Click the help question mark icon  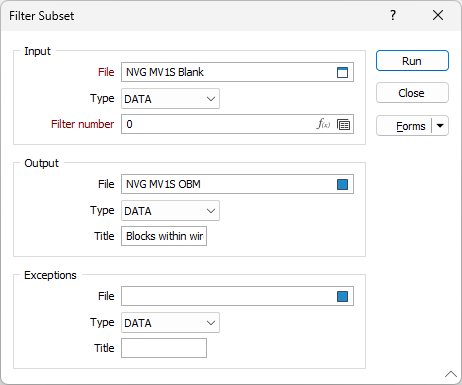click(x=393, y=15)
